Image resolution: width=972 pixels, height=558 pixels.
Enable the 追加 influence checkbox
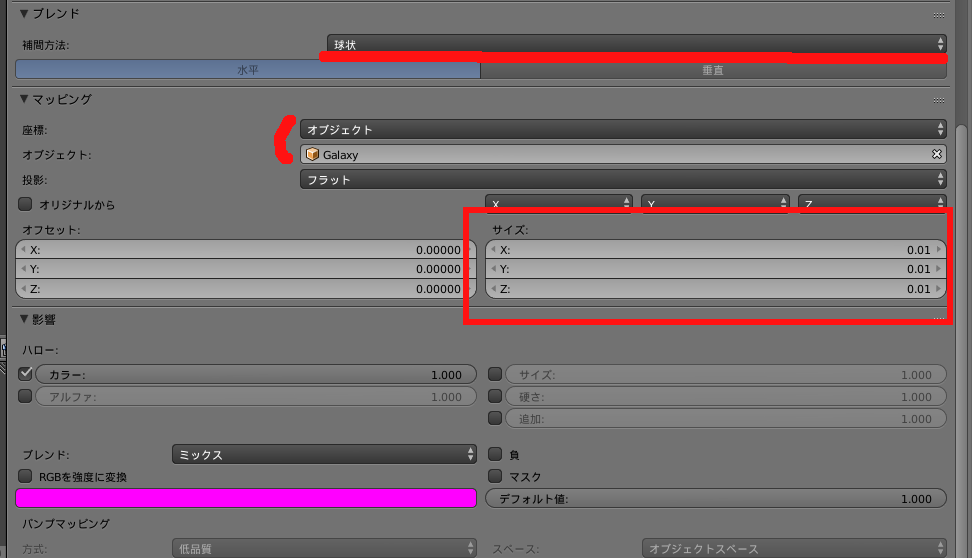tap(495, 418)
